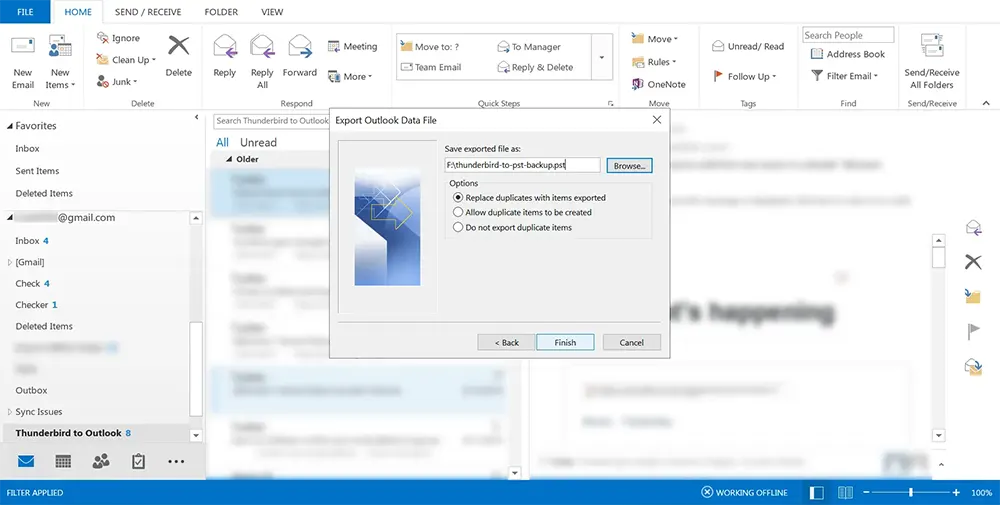Click the Ignore conversation icon
Screen dimensions: 1000x505
click(x=102, y=38)
